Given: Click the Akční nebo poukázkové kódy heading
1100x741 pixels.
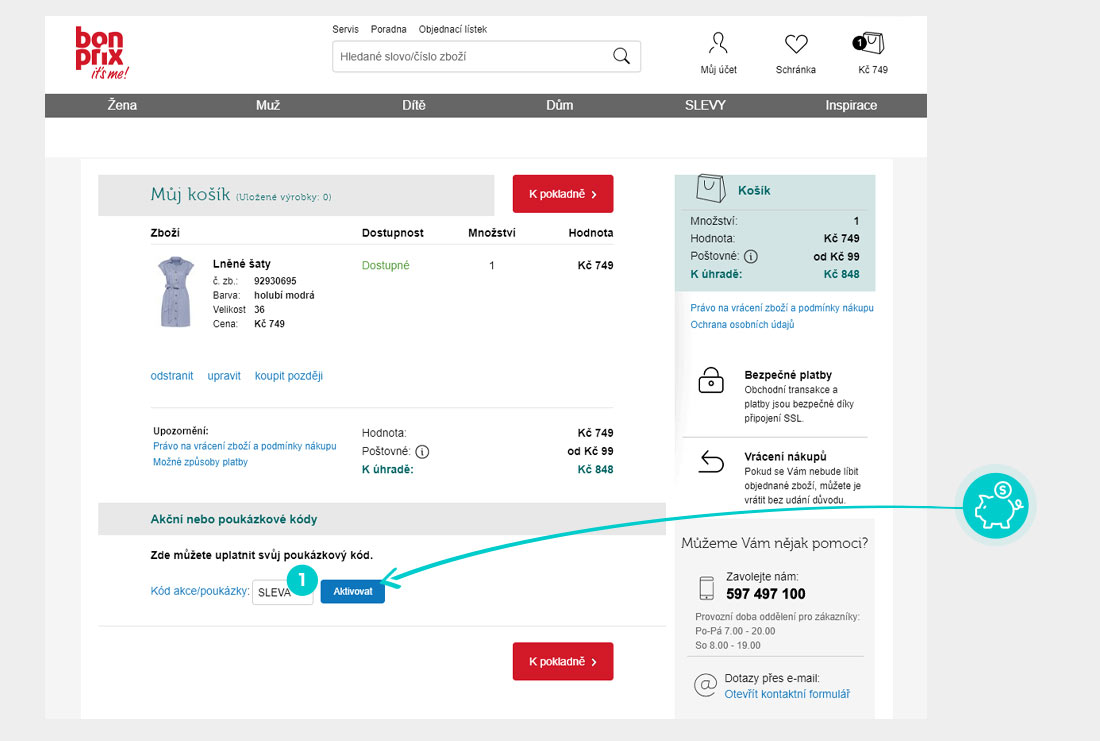Looking at the screenshot, I should (234, 519).
